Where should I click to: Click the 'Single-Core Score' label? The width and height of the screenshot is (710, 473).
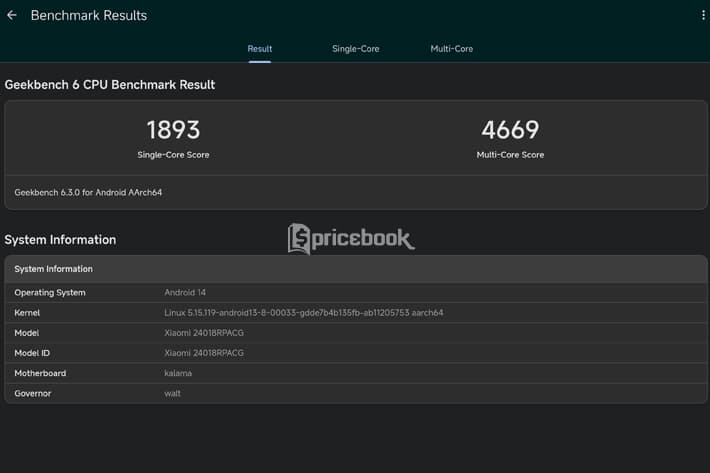point(173,155)
